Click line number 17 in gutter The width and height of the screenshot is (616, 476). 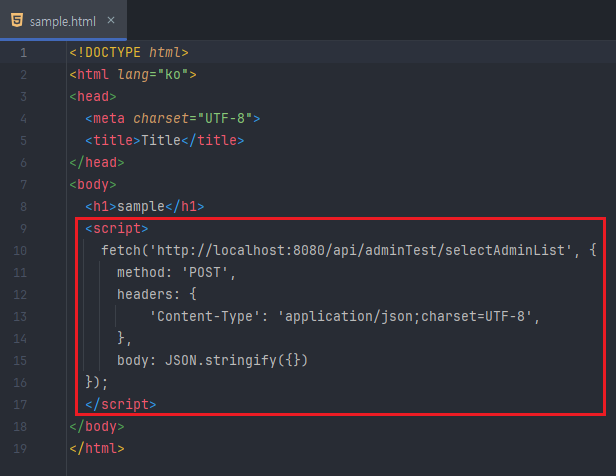click(20, 405)
